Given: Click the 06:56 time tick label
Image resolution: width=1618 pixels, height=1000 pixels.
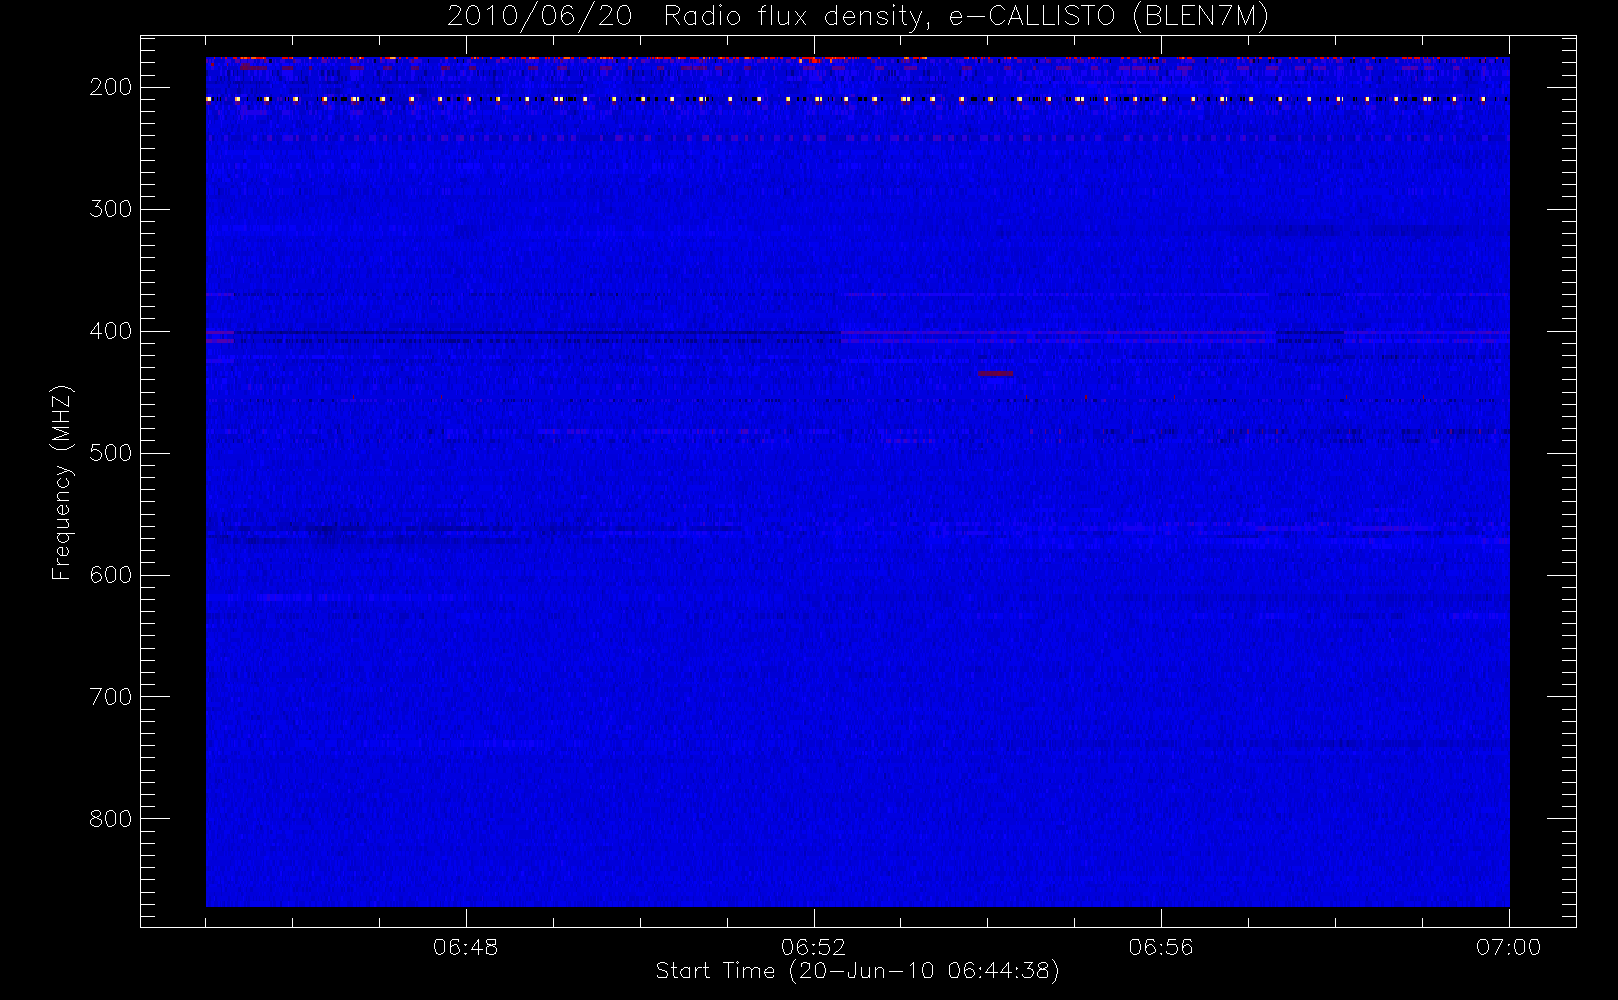Looking at the screenshot, I should click(1161, 947).
